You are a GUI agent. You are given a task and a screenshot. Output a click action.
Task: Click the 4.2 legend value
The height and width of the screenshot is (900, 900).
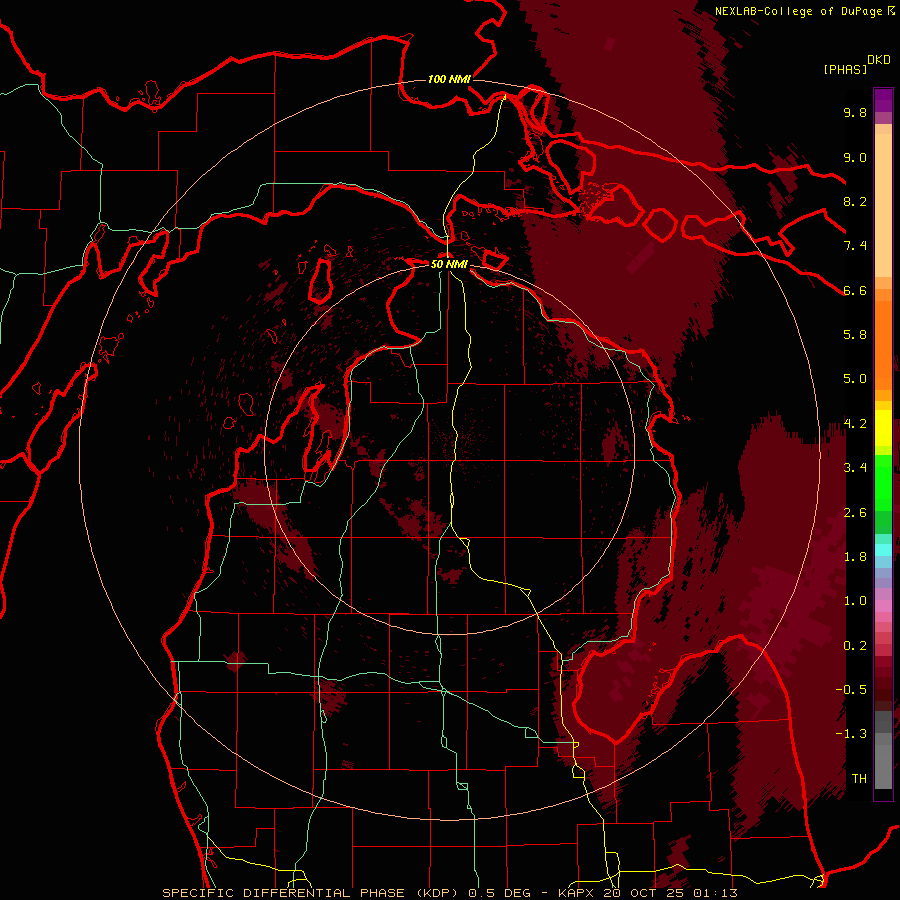855,424
